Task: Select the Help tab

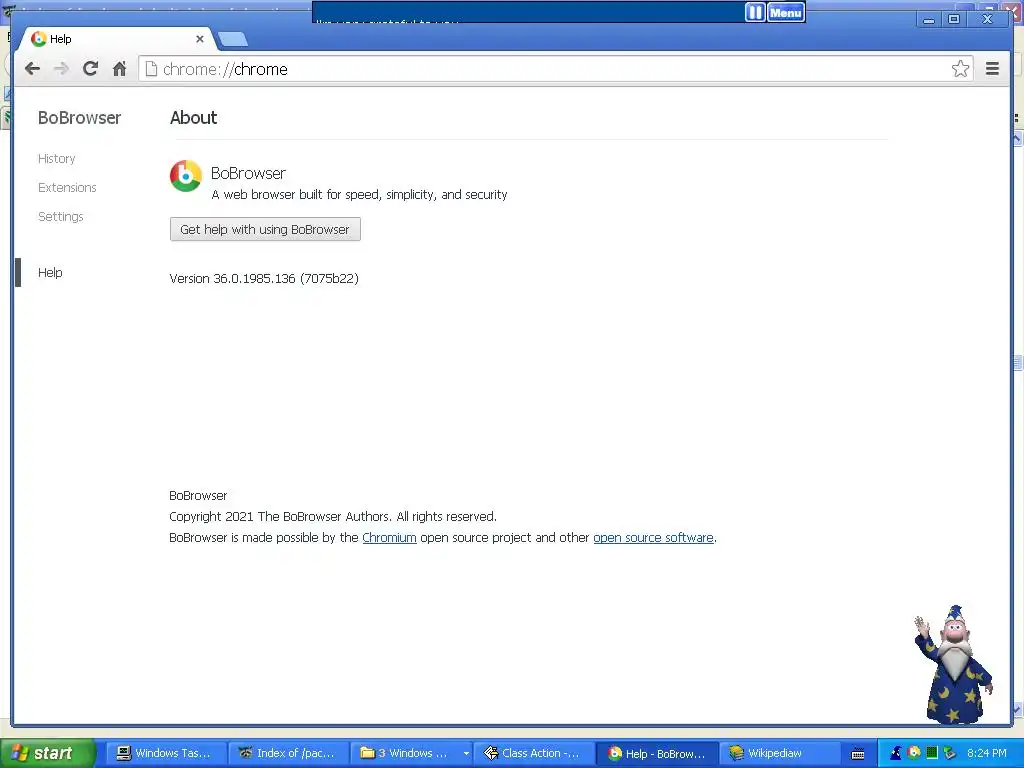Action: (118, 39)
